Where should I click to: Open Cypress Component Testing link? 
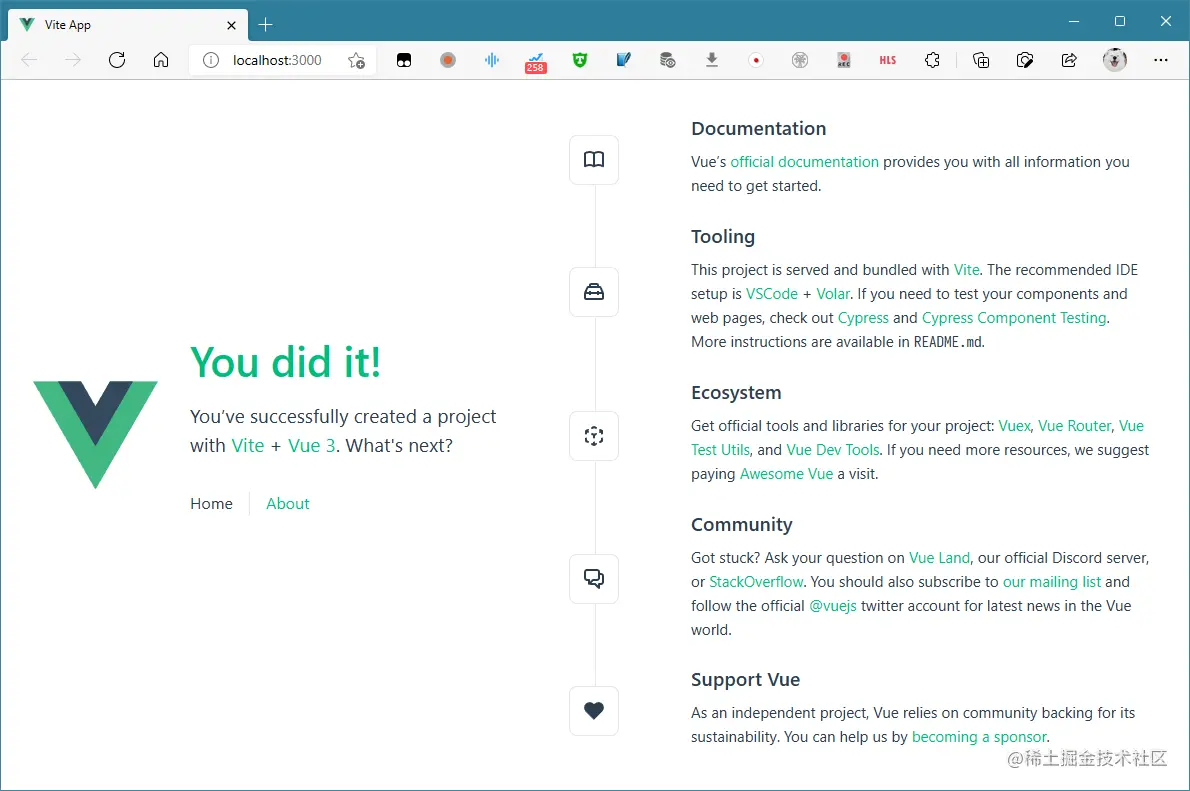click(1014, 317)
